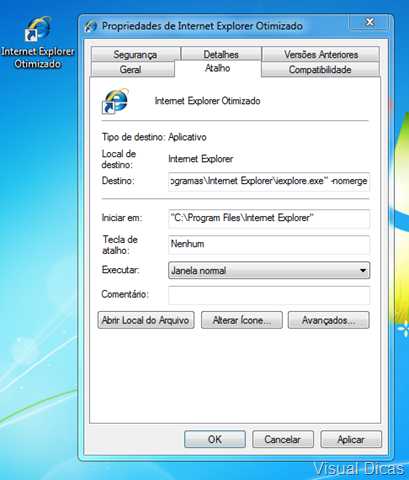This screenshot has width=409, height=480.
Task: Open the Versões Anteriores tab
Action: point(321,54)
